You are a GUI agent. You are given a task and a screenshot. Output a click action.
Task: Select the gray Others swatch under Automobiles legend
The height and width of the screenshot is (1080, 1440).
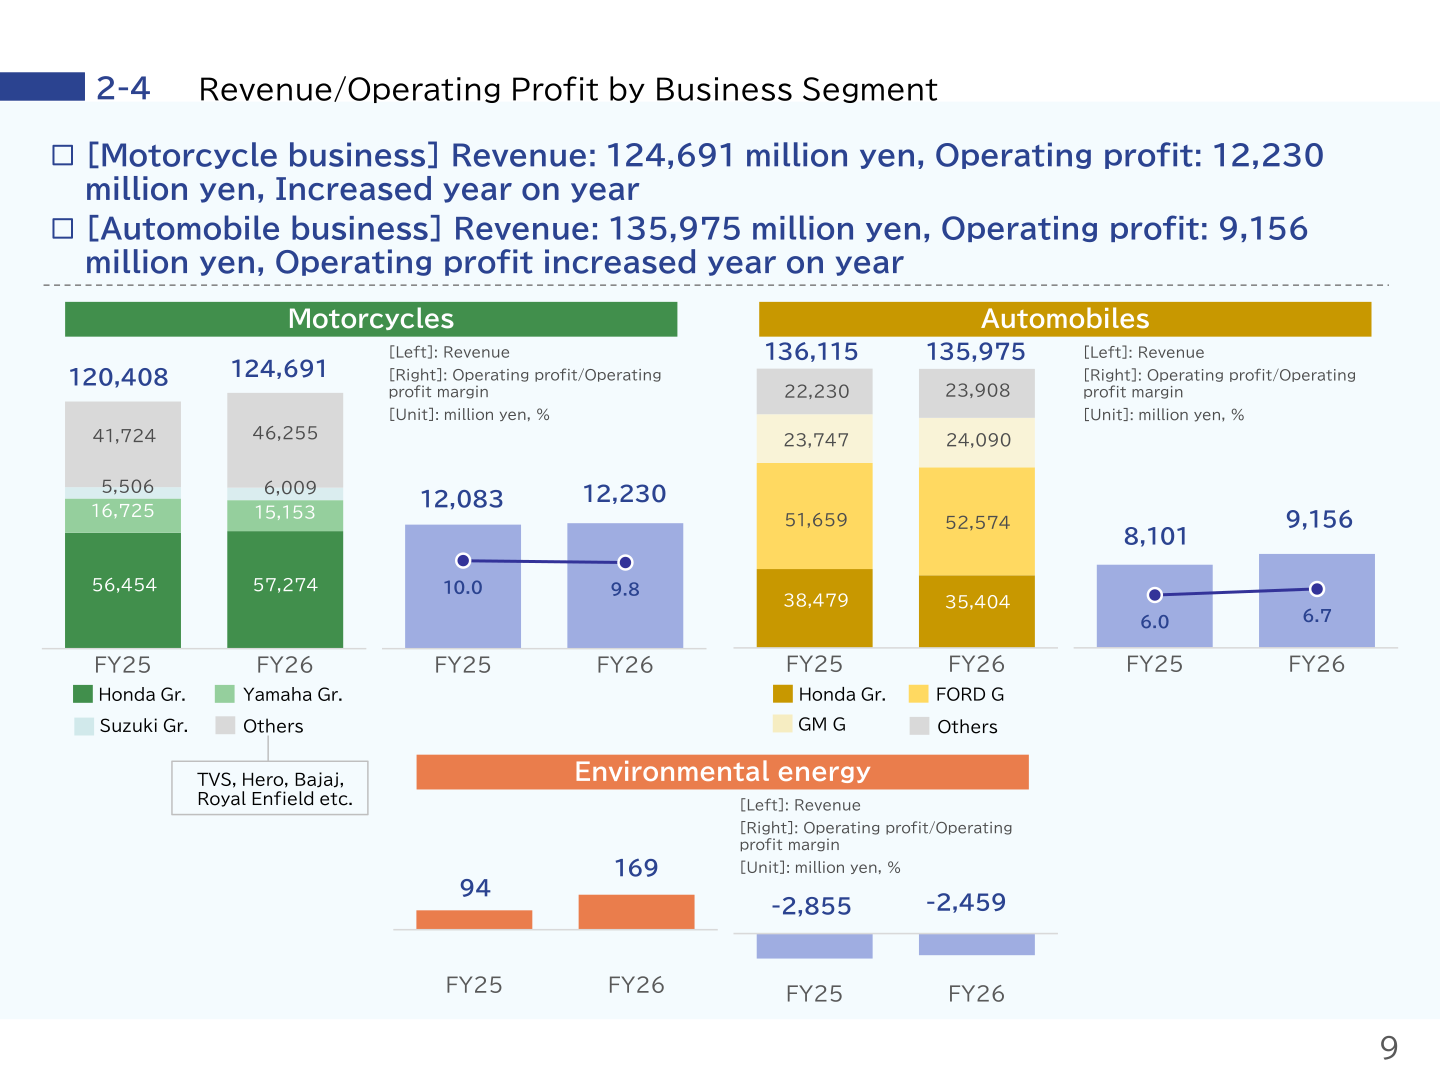919,726
